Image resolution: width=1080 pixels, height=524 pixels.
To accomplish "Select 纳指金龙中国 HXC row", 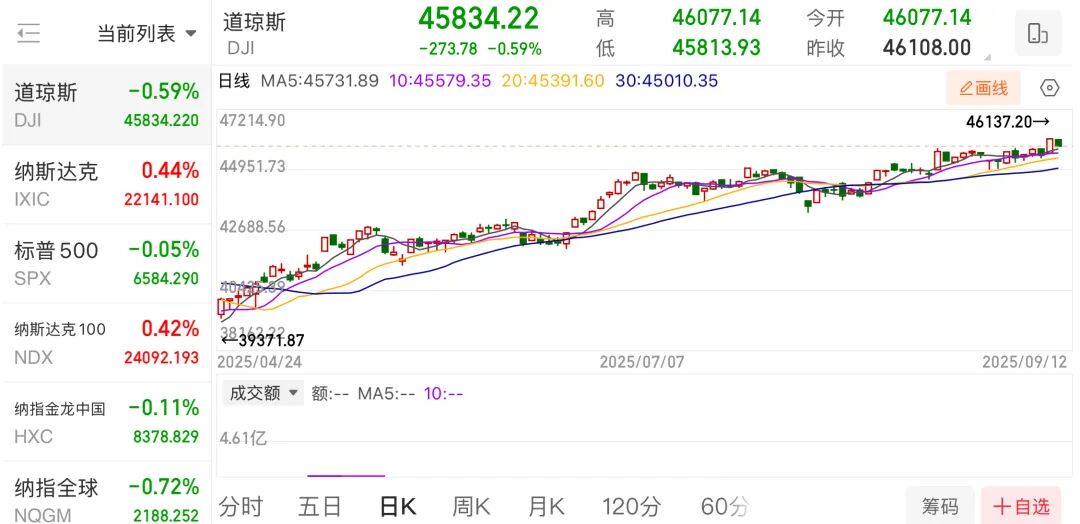I will (x=106, y=422).
